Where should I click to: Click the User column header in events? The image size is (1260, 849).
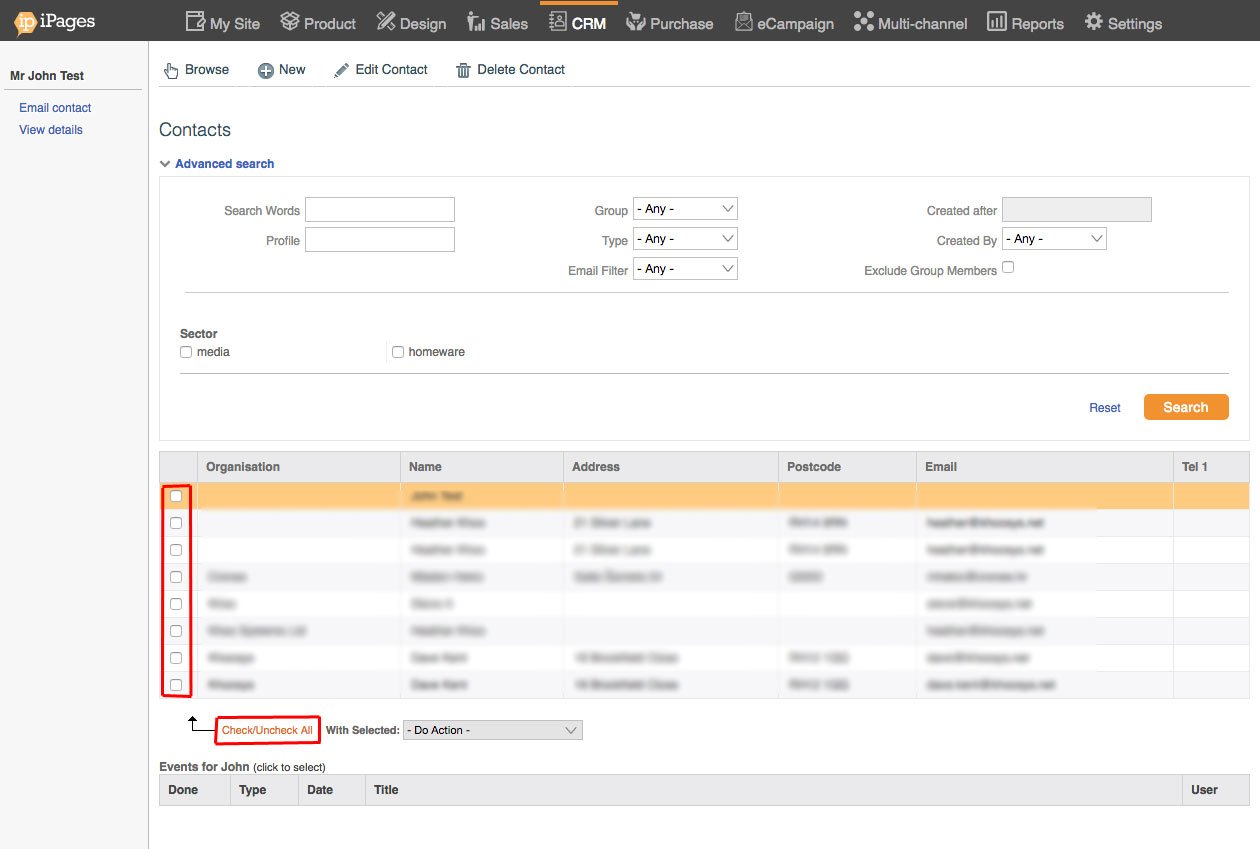click(1216, 790)
